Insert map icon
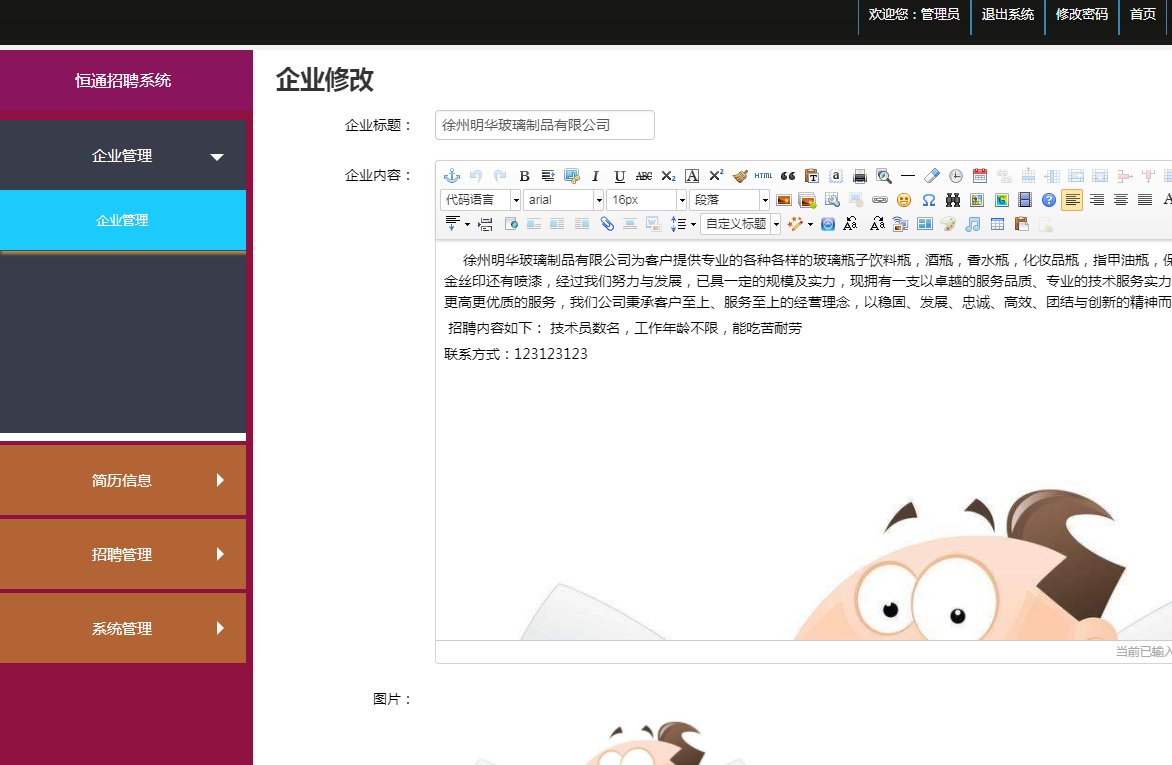 977,200
